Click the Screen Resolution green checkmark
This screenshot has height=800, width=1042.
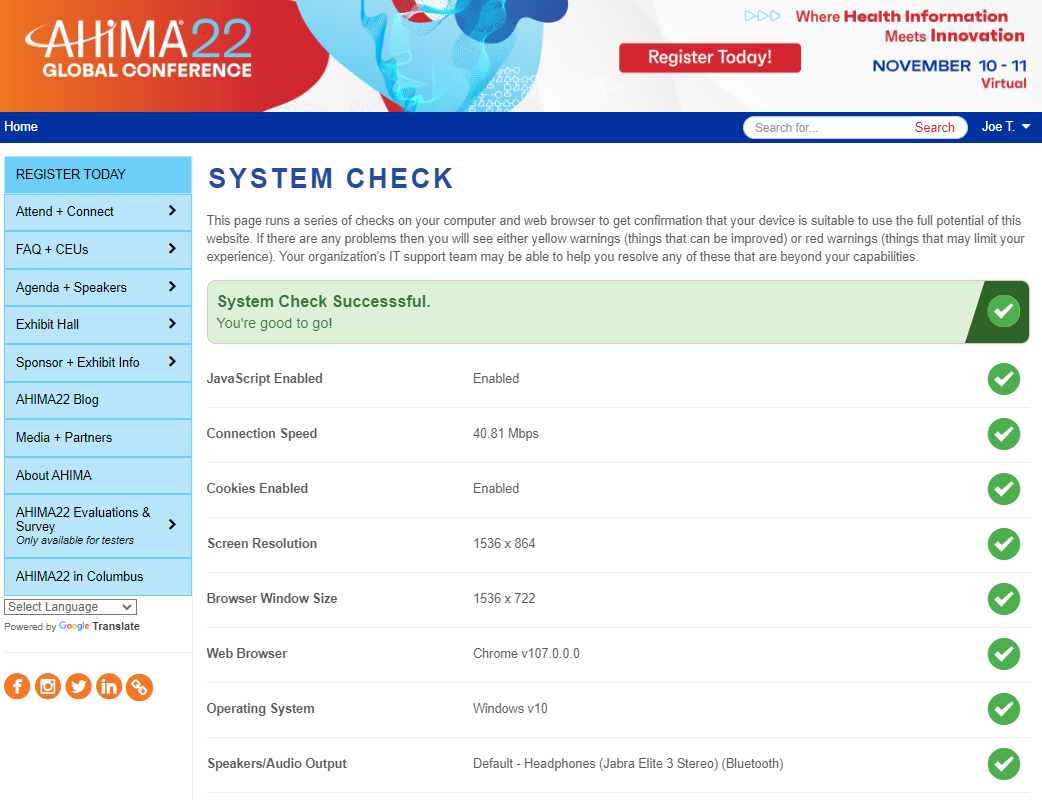(x=1003, y=544)
